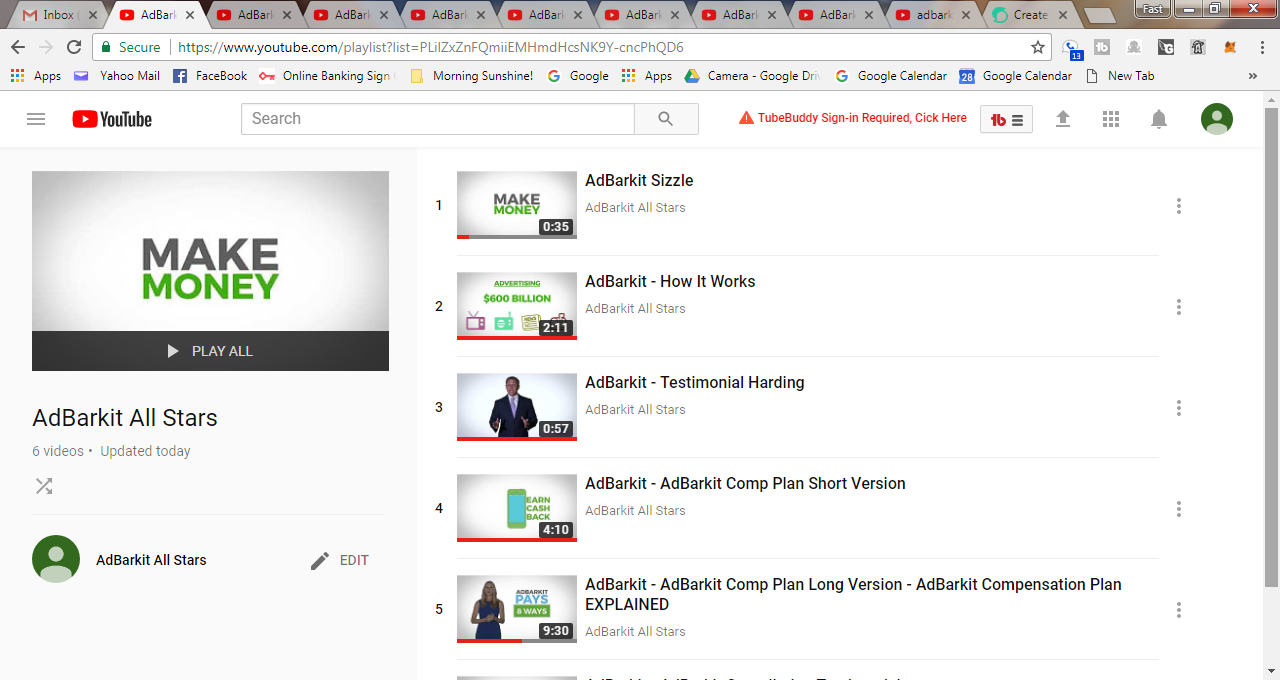Reload the page
This screenshot has height=680, width=1280.
coord(74,47)
